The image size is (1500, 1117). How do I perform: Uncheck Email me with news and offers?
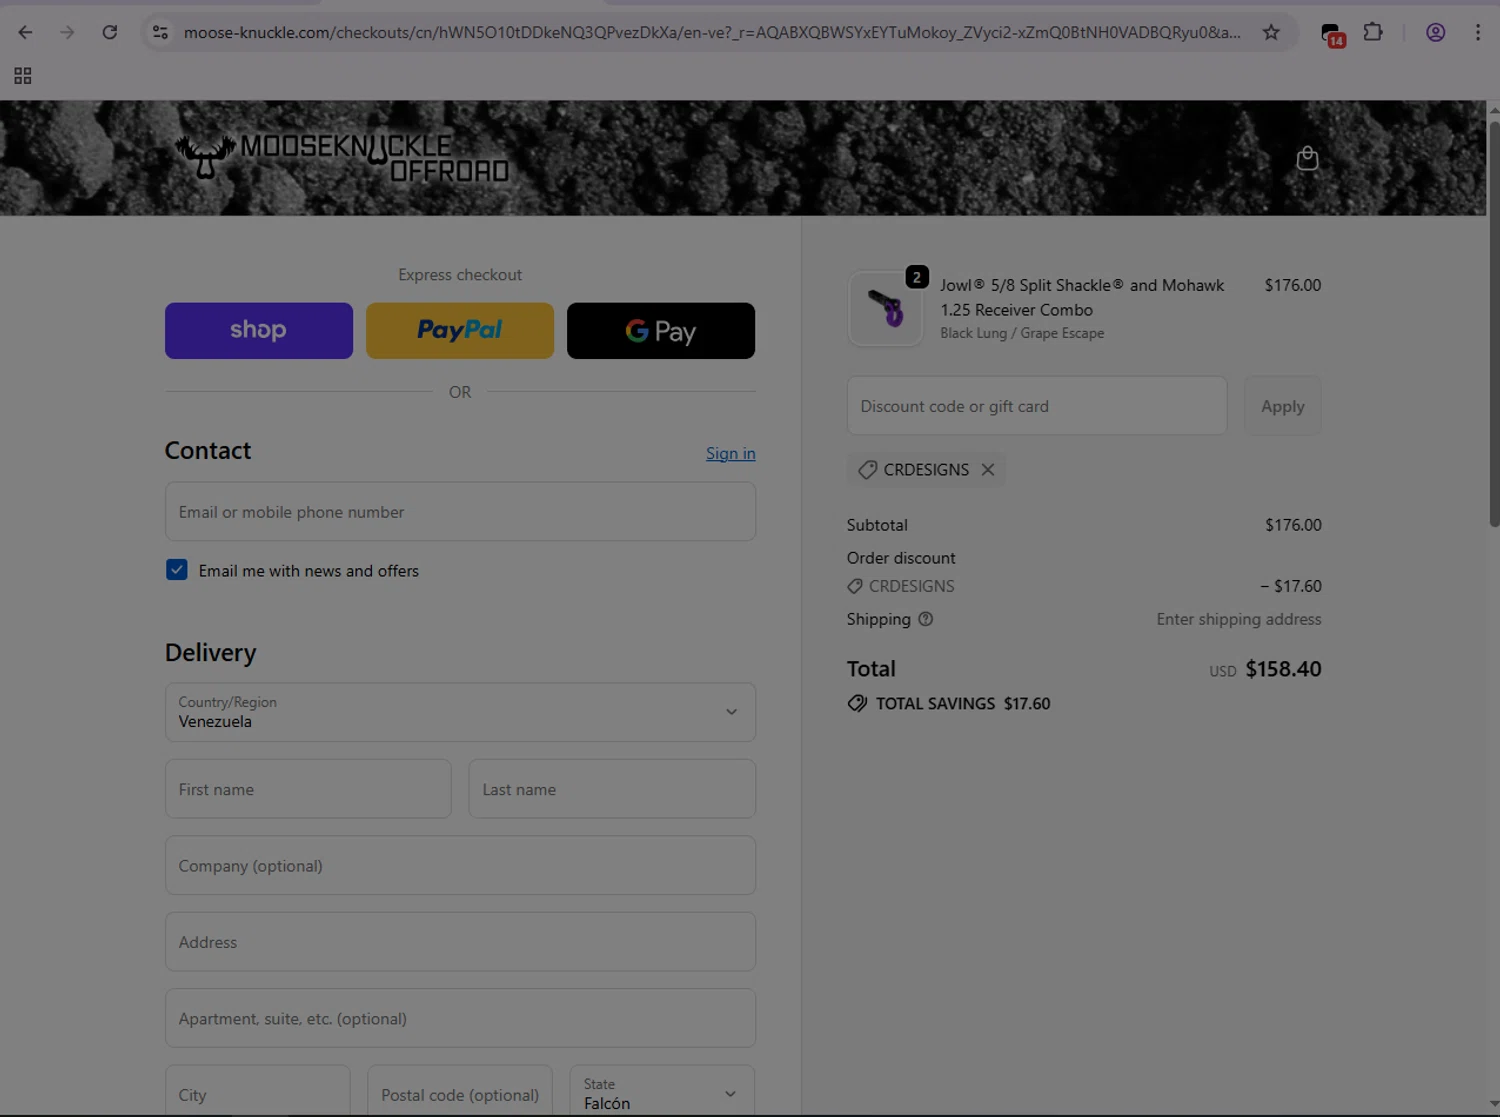pos(177,570)
